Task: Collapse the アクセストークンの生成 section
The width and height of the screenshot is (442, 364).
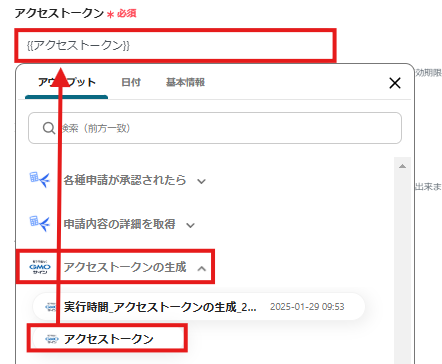Action: point(202,269)
